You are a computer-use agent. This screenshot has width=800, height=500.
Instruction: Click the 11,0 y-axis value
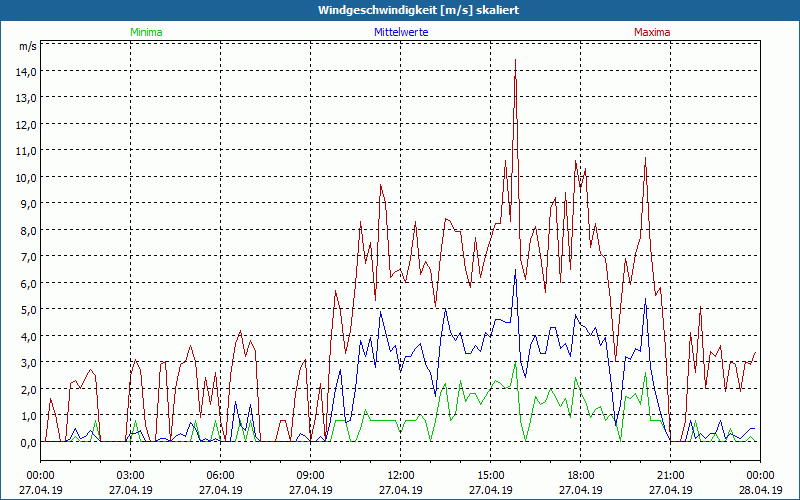tap(27, 151)
